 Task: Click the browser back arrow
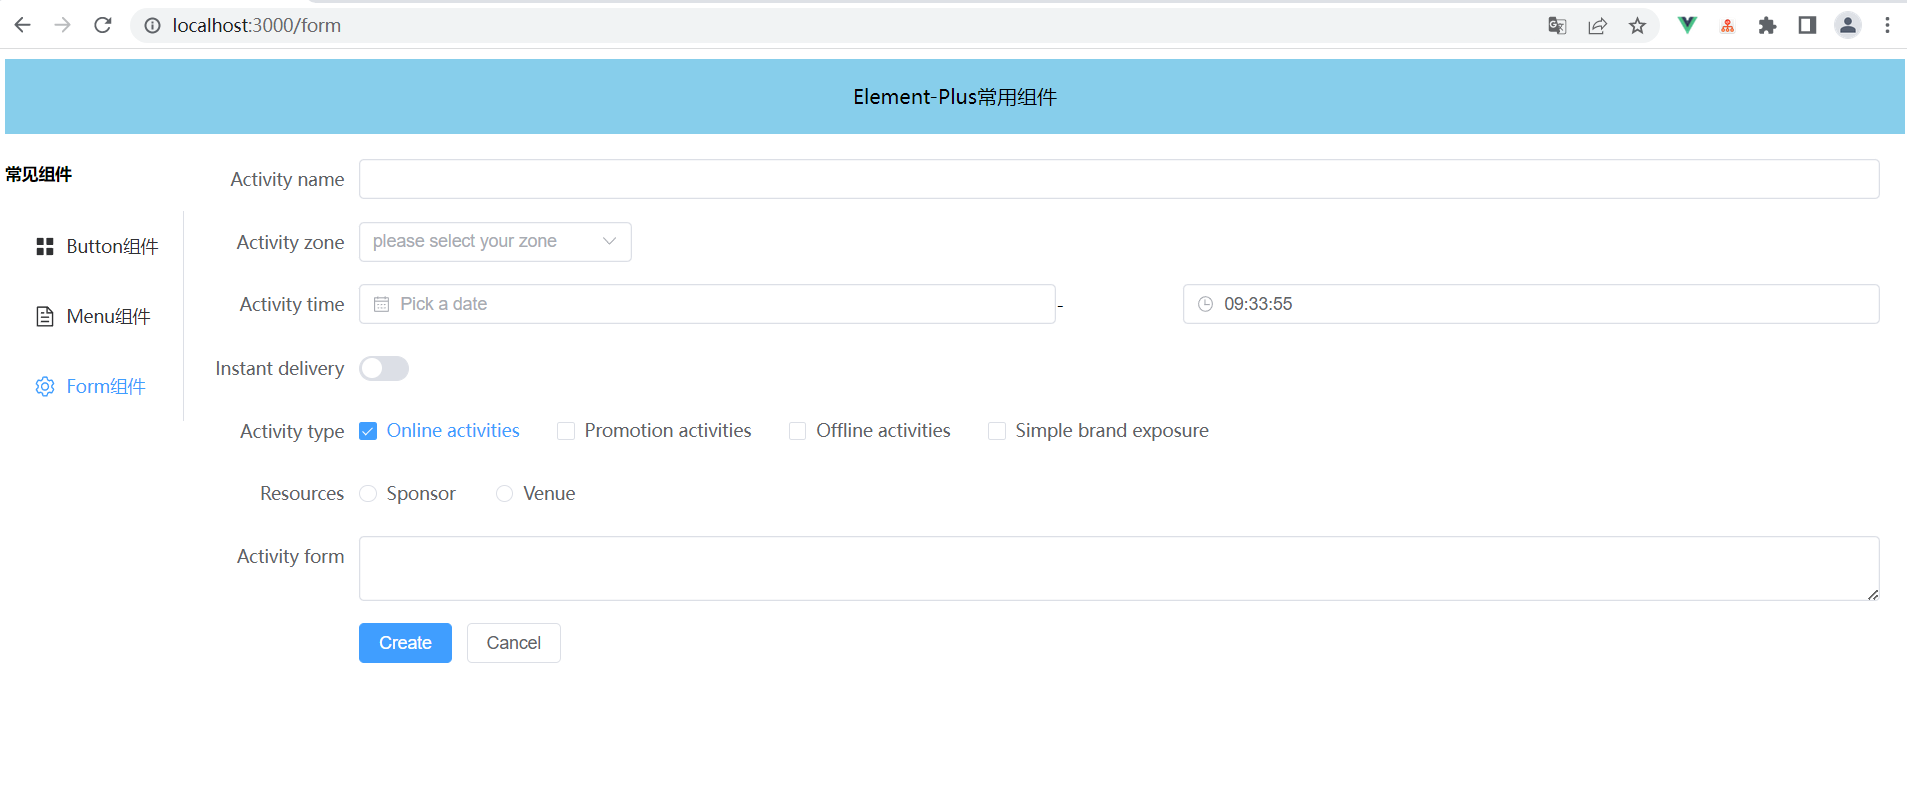(22, 25)
